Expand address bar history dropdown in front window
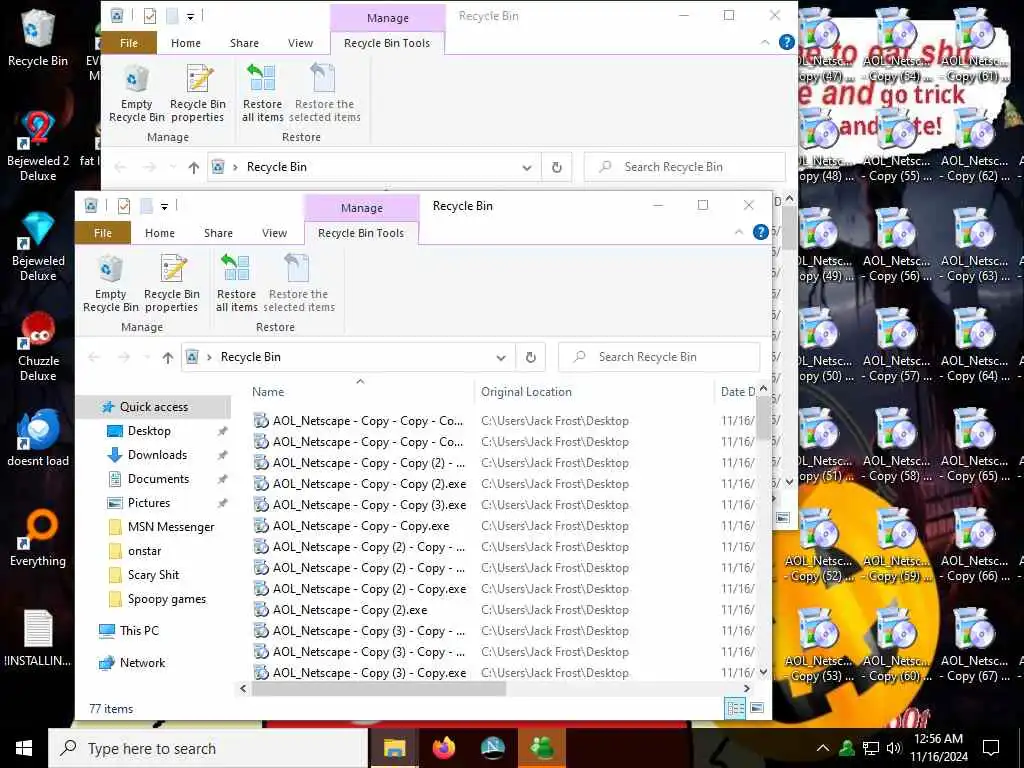The height and width of the screenshot is (768, 1024). click(501, 357)
